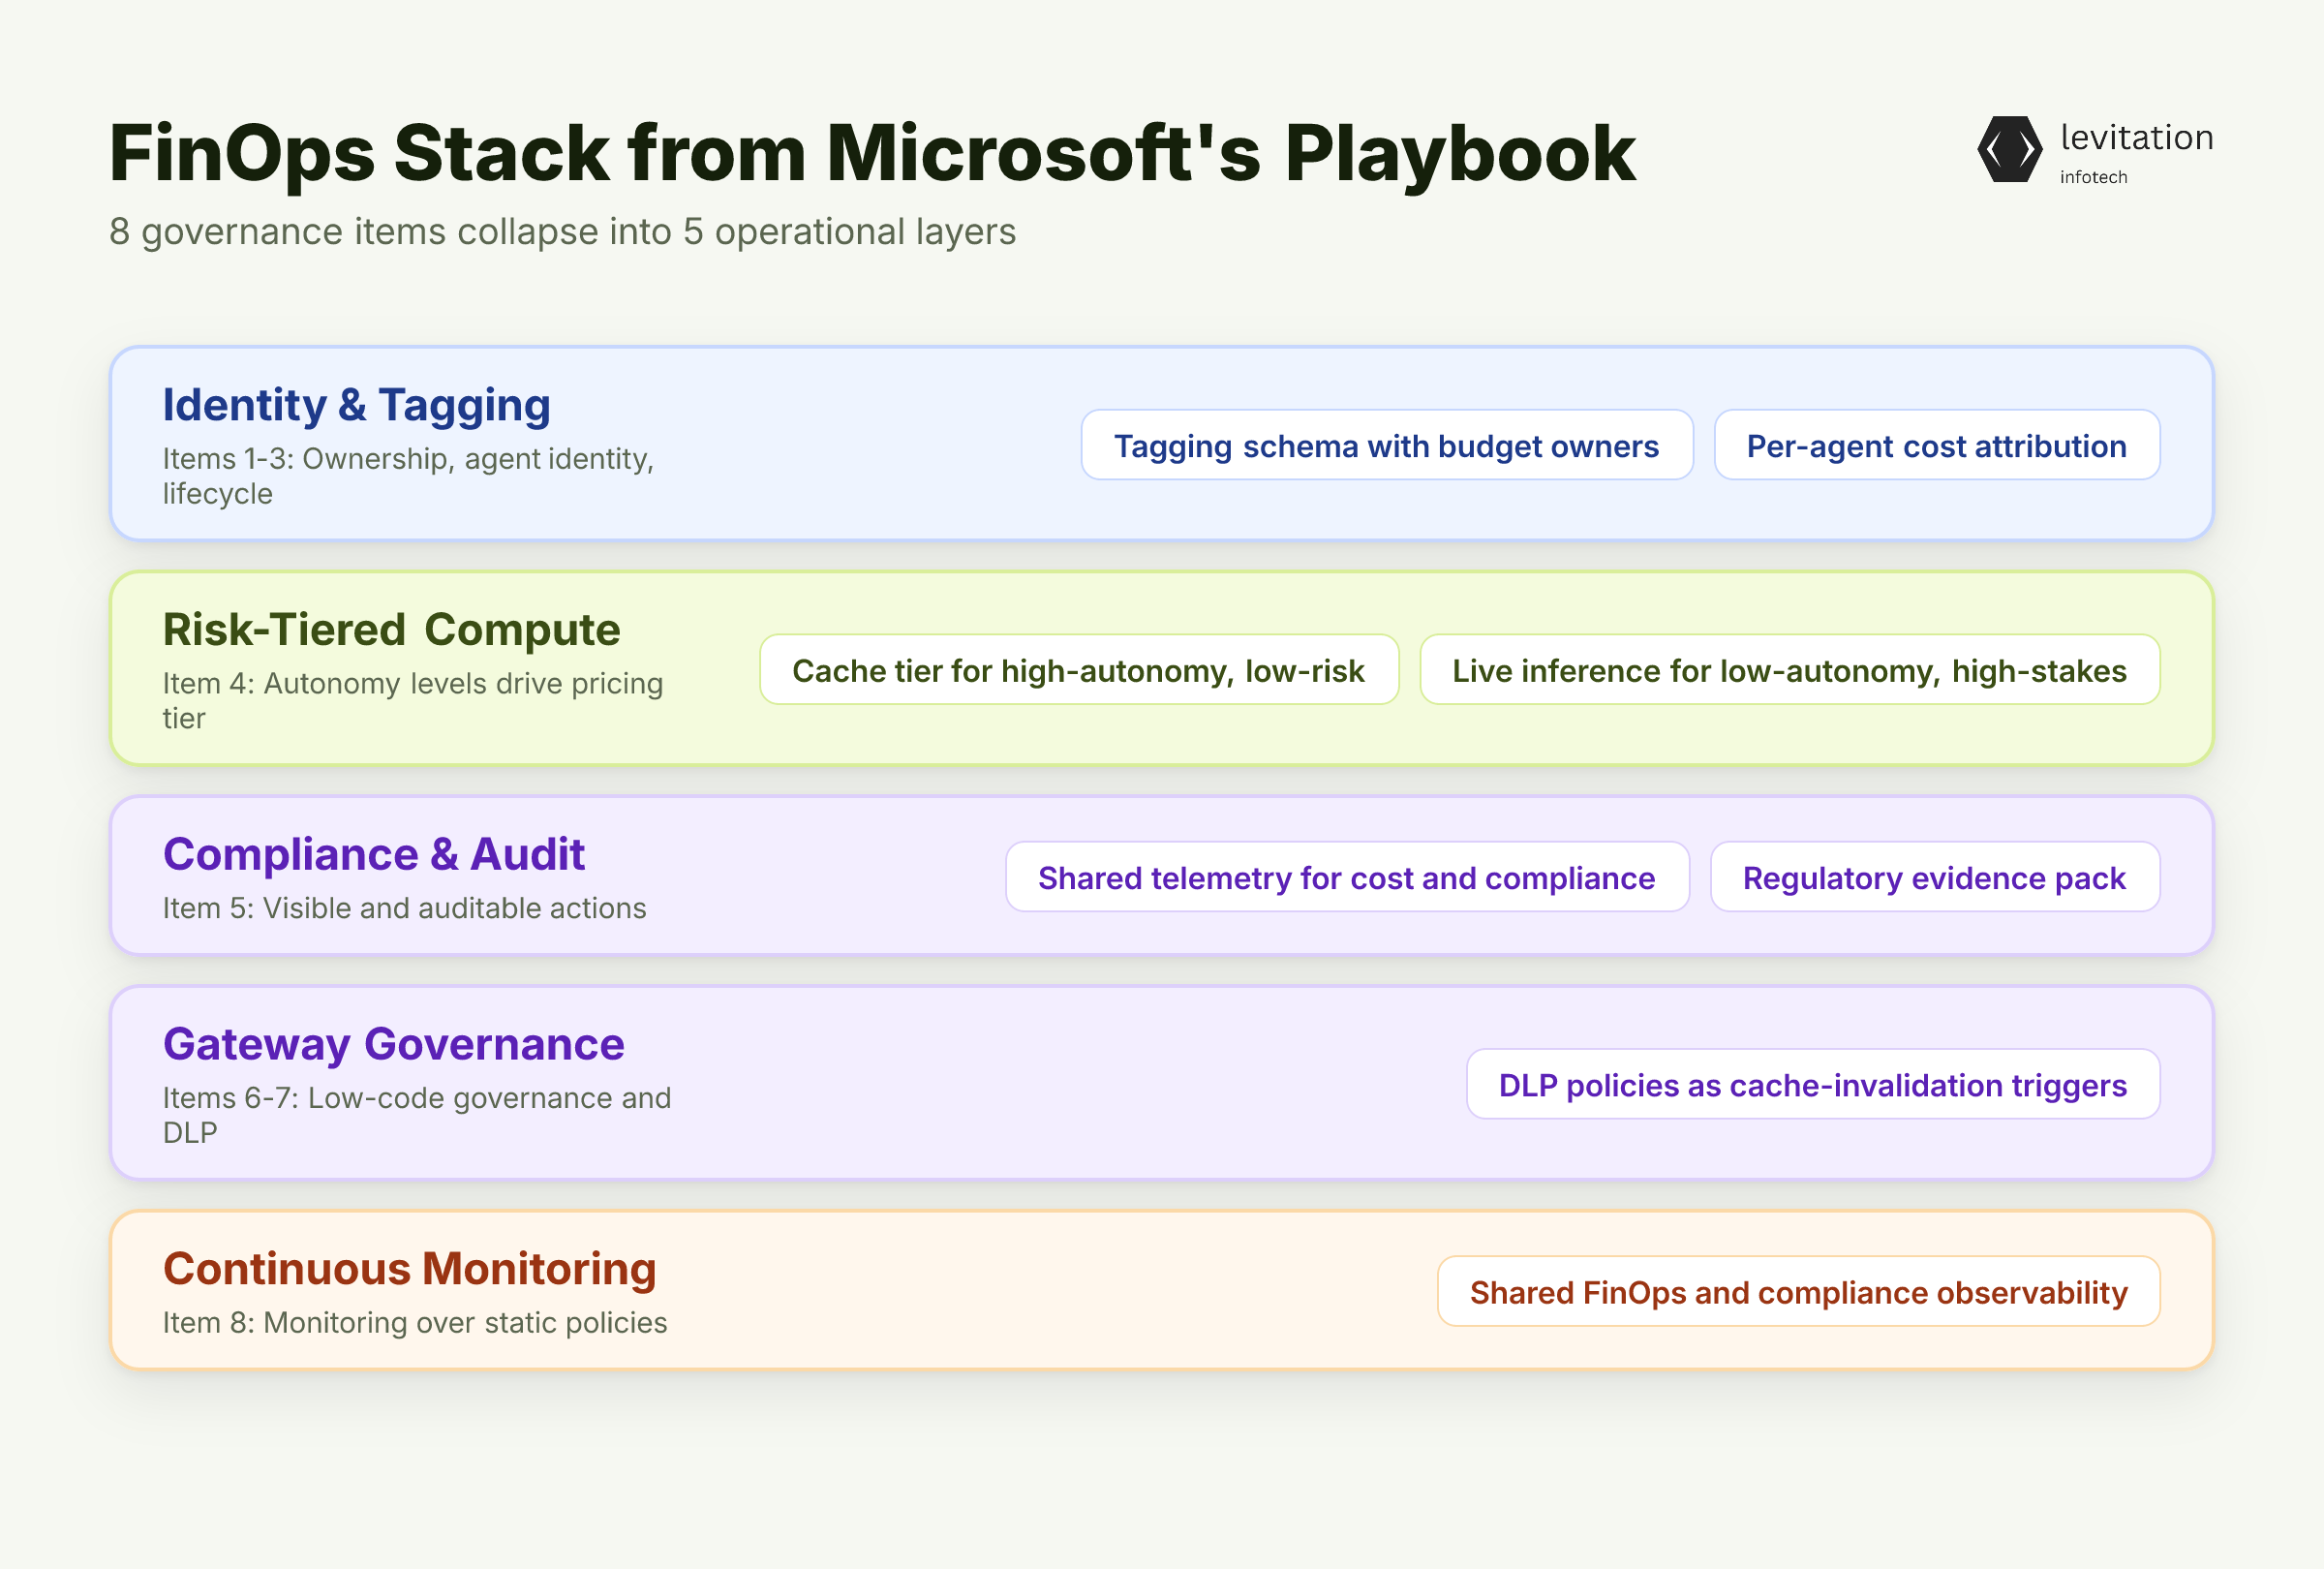Image resolution: width=2324 pixels, height=1569 pixels.
Task: Click the 'infotech' text under the logo
Action: point(2093,177)
